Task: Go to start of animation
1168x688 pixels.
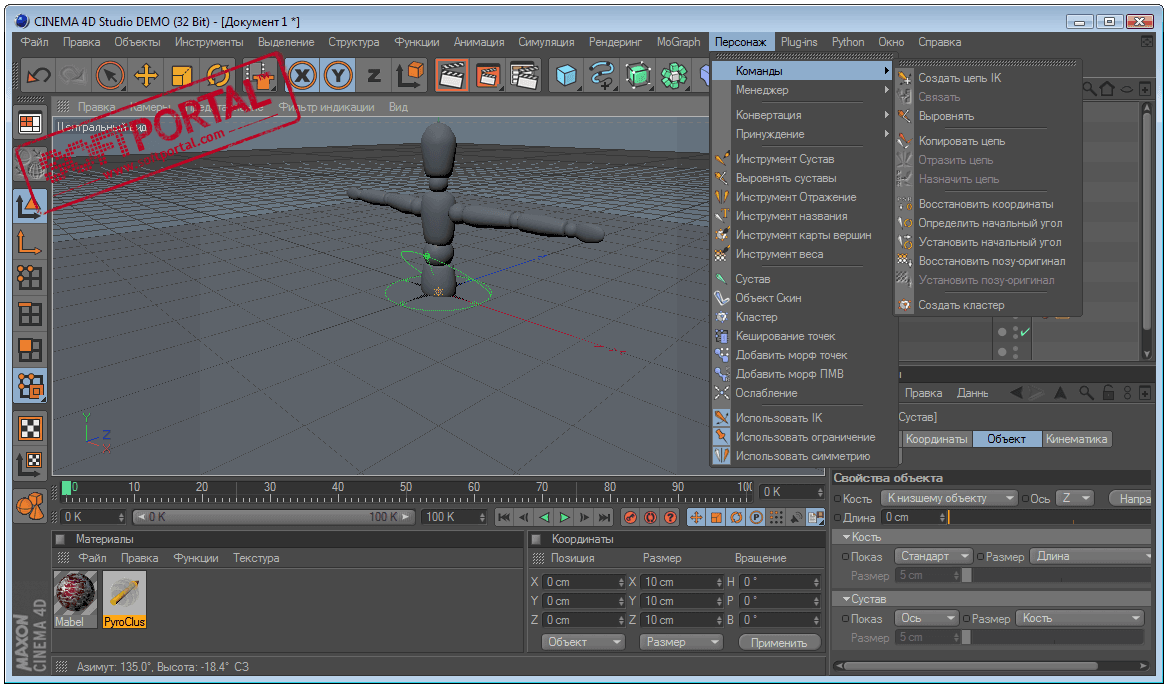Action: 504,517
